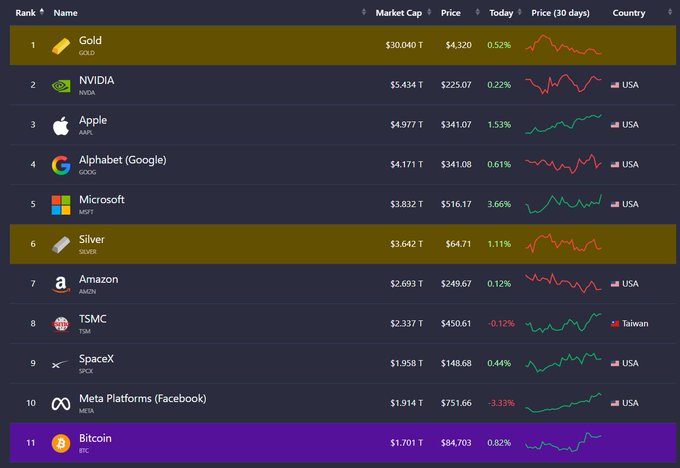The image size is (680, 468).
Task: Click the Apple logo icon
Action: pos(61,126)
